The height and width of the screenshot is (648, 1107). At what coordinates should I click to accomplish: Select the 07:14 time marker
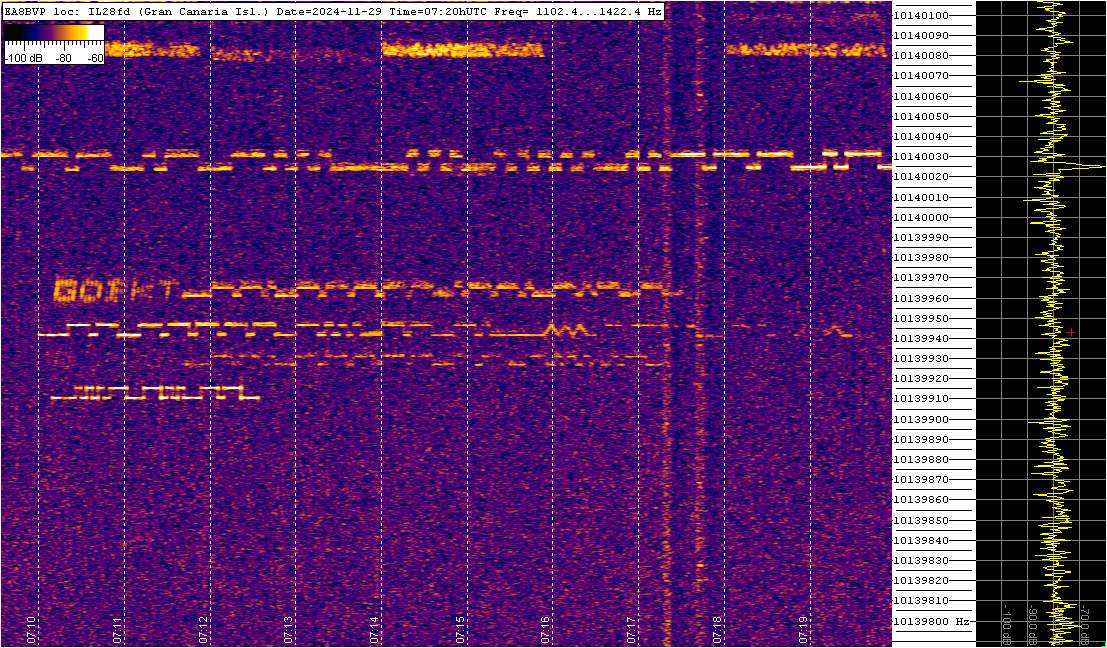point(375,629)
